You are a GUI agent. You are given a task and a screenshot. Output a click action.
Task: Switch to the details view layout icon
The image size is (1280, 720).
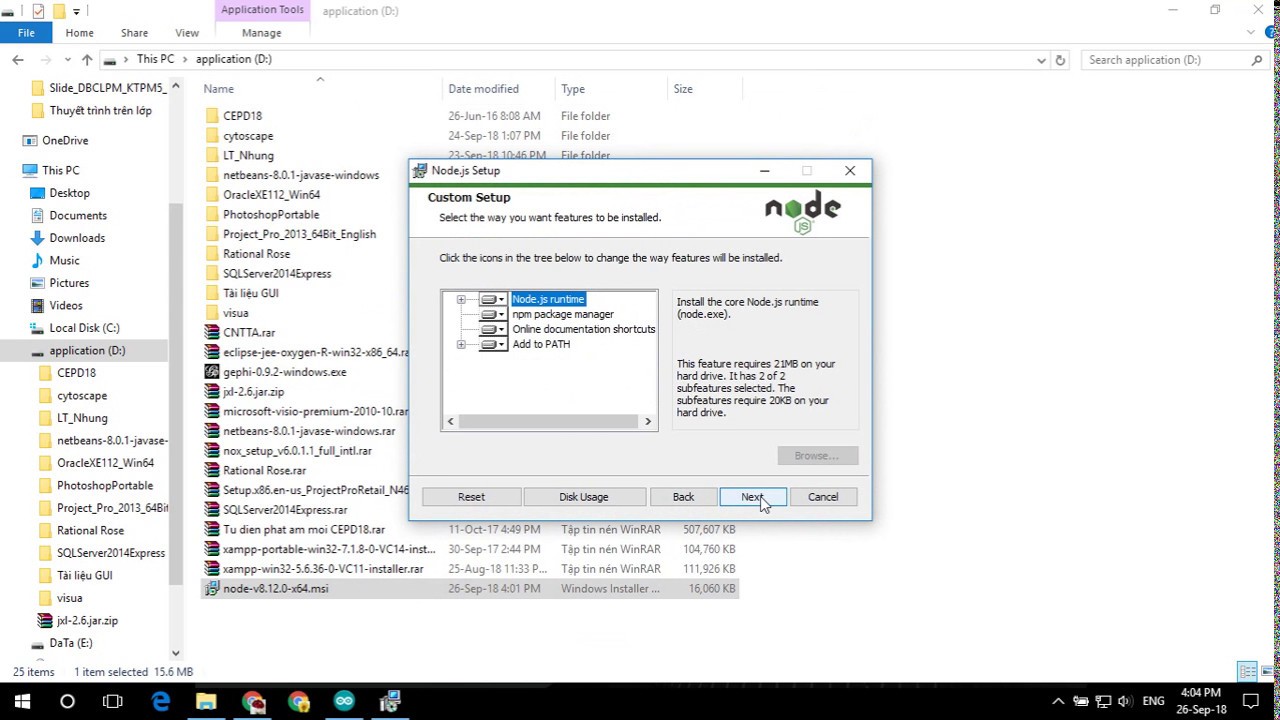pyautogui.click(x=1246, y=671)
